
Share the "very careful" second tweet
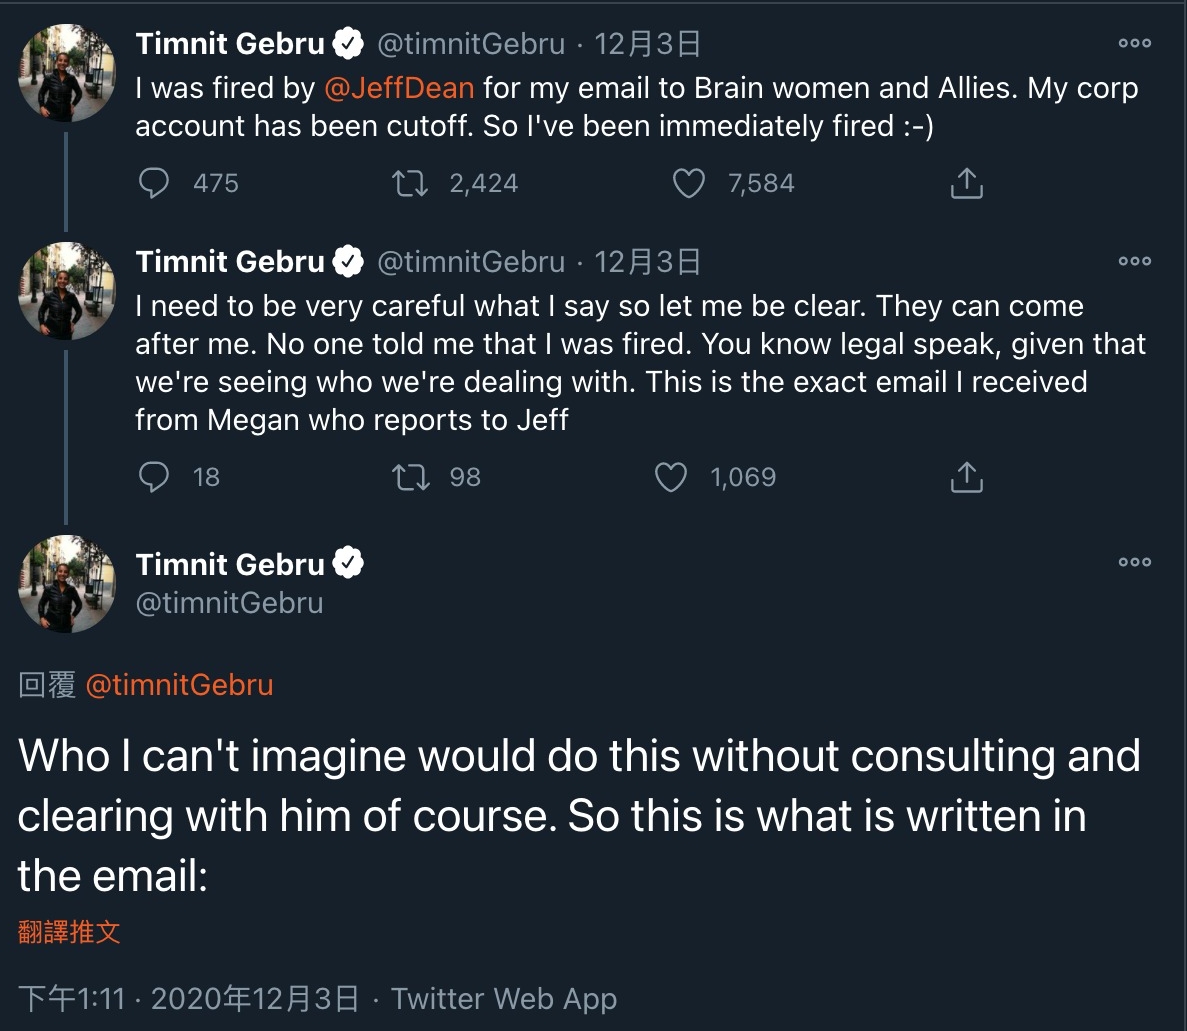(x=966, y=477)
